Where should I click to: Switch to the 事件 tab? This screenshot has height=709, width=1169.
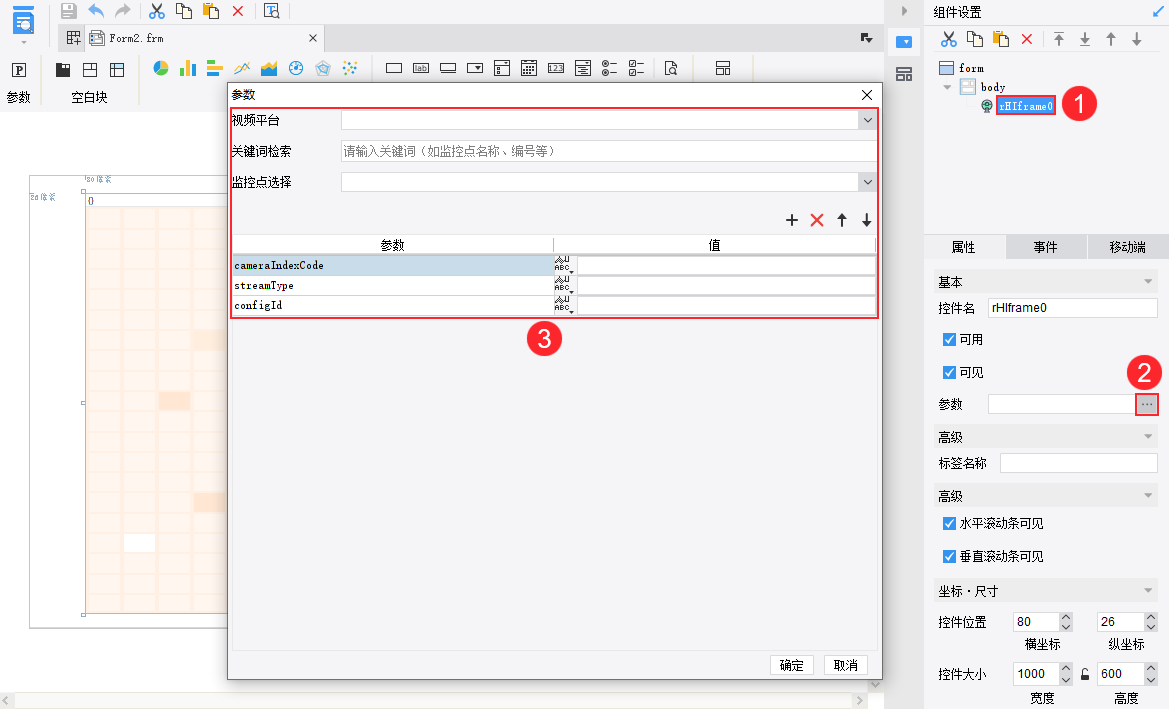1045,248
